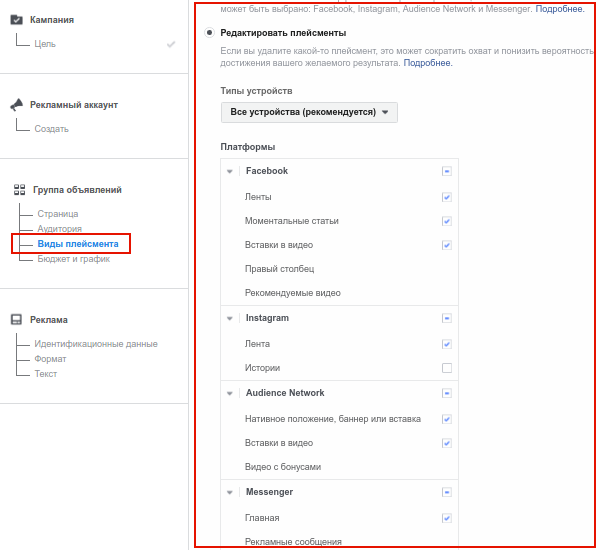Enable the Instagram Истории placement checkbox
Viewport: 606px width, 550px height.
point(447,368)
